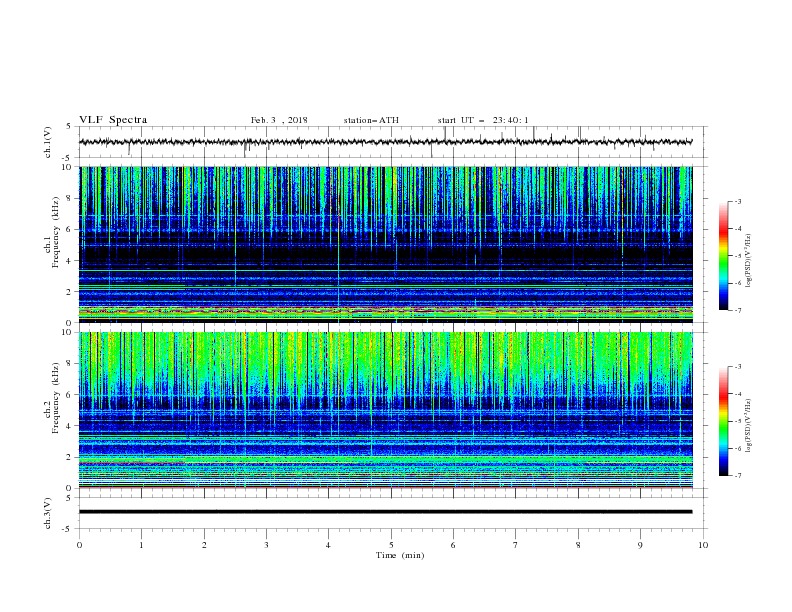Image resolution: width=792 pixels, height=612 pixels.
Task: Click the ch.1 'Frequency (kHz)' axis label
Action: point(56,233)
